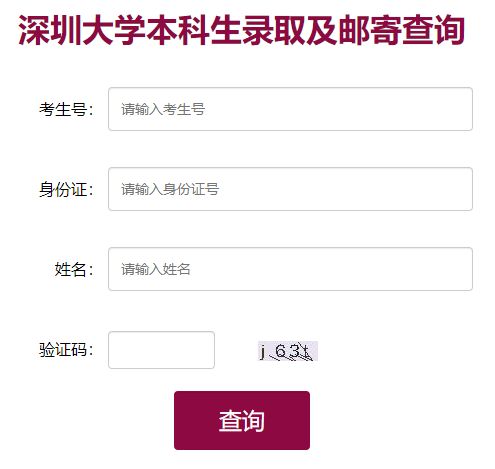Select the placeholder text 请输入考生号

click(x=163, y=109)
